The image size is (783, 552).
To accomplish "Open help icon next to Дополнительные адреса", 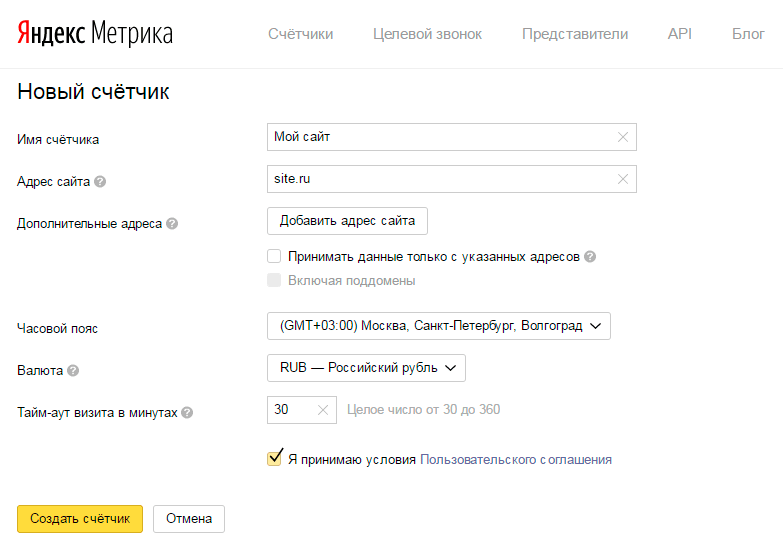I will (x=172, y=223).
